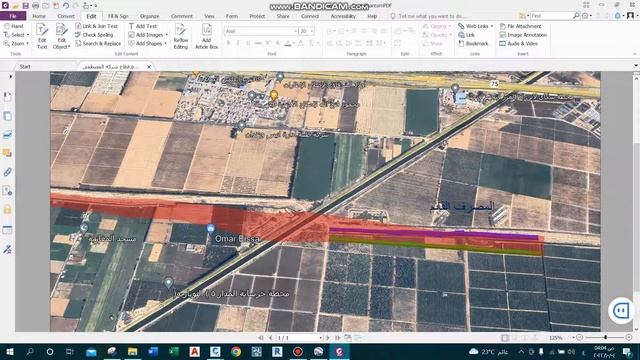
Task: Switch to the Comment ribbon tab
Action: [x=182, y=16]
